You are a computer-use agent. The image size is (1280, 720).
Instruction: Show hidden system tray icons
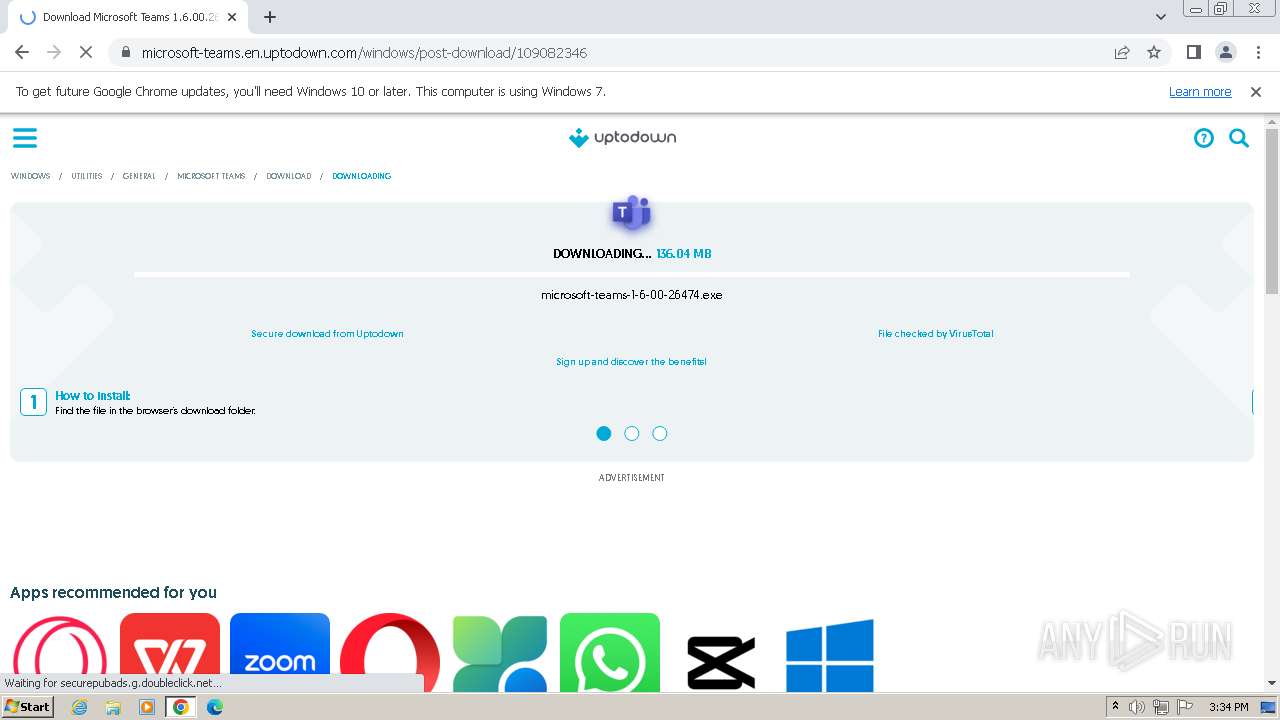[1115, 707]
